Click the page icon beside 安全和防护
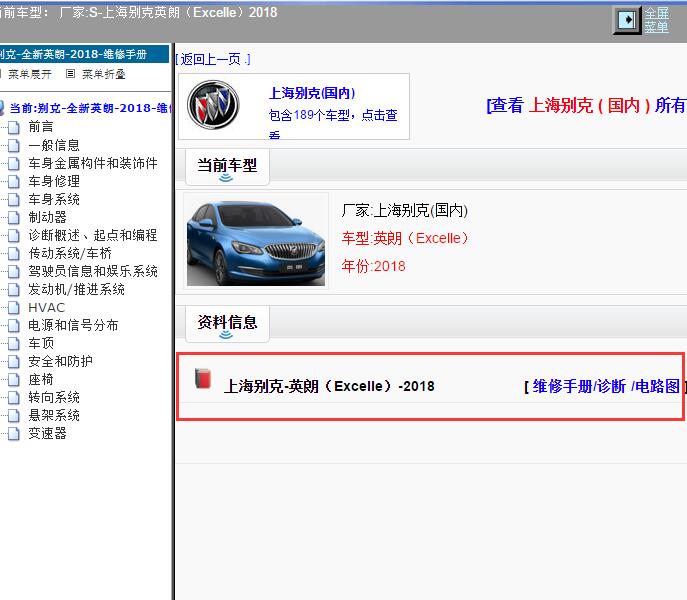Viewport: 687px width, 600px height. [14, 362]
